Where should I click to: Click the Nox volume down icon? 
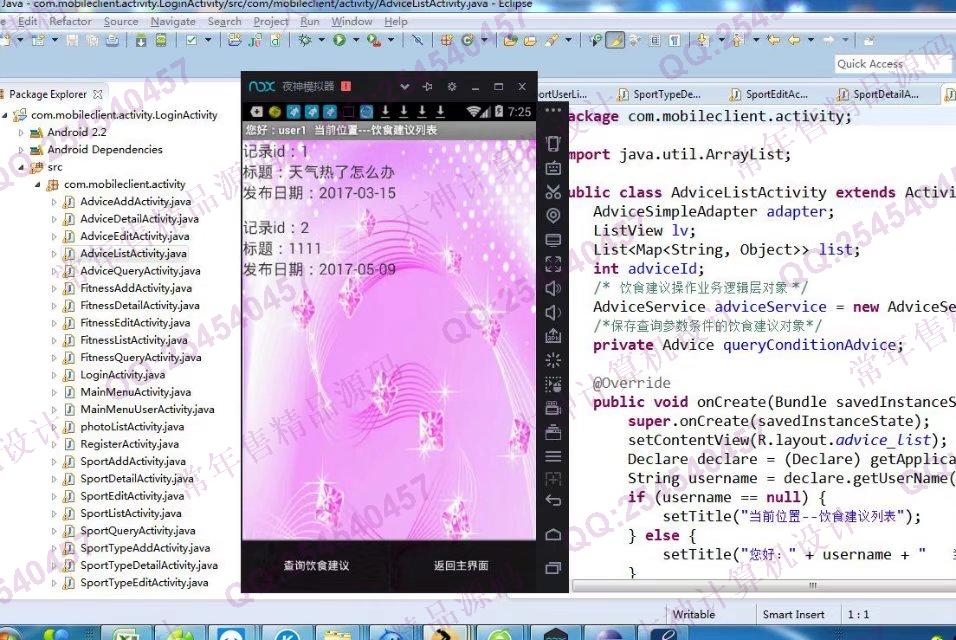coord(553,312)
